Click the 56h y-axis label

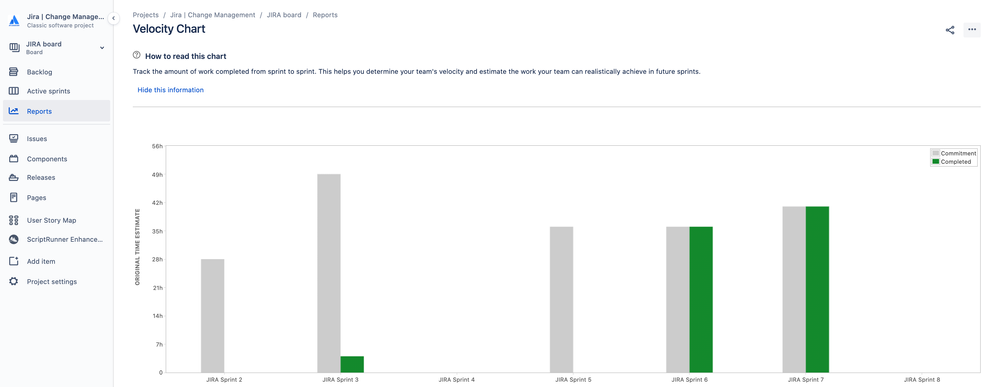tap(157, 146)
